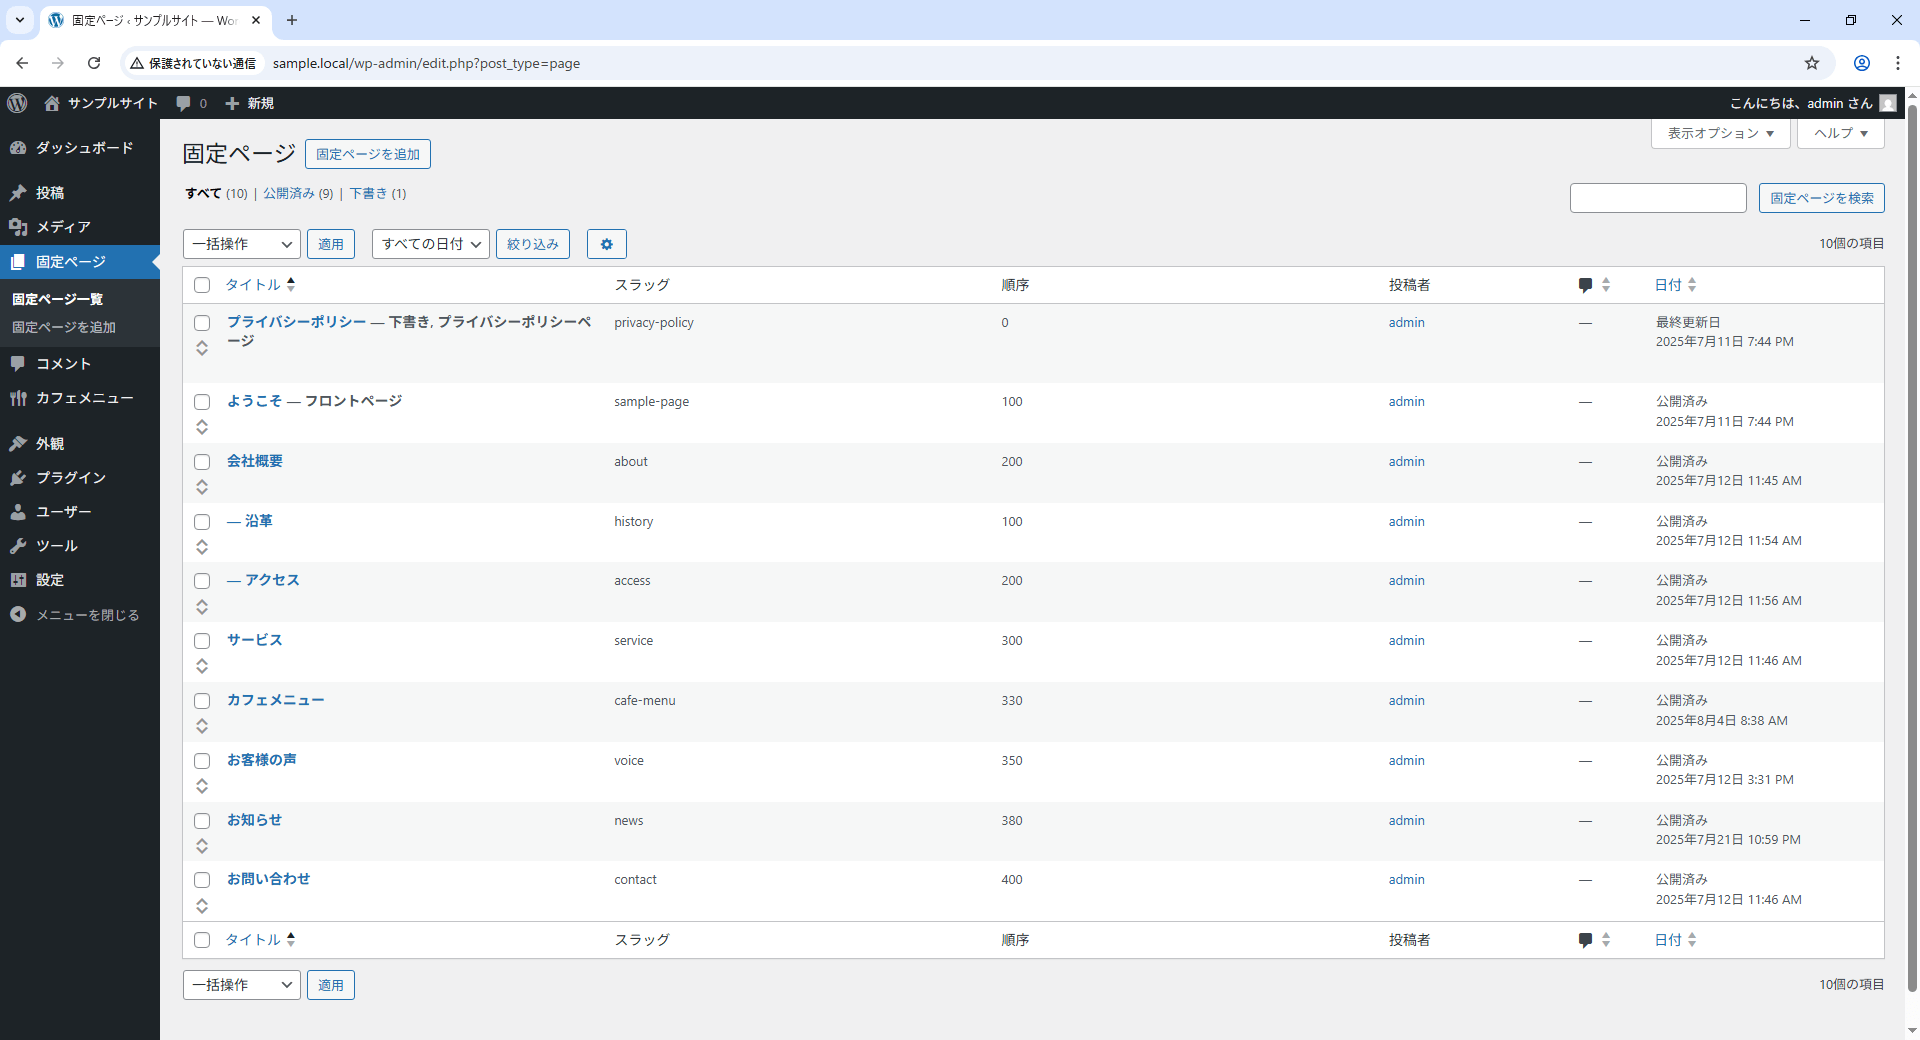This screenshot has width=1920, height=1040.
Task: Check the カフェメニュー page row checkbox
Action: pos(202,701)
